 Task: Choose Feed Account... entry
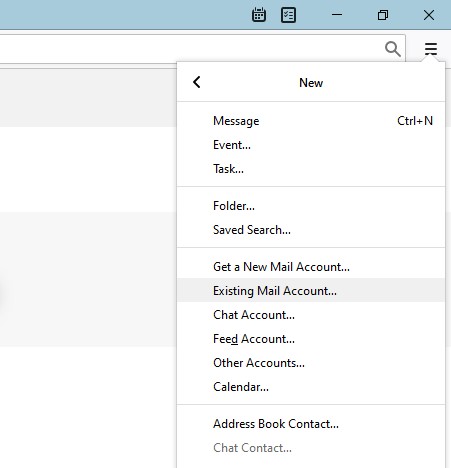311,339
